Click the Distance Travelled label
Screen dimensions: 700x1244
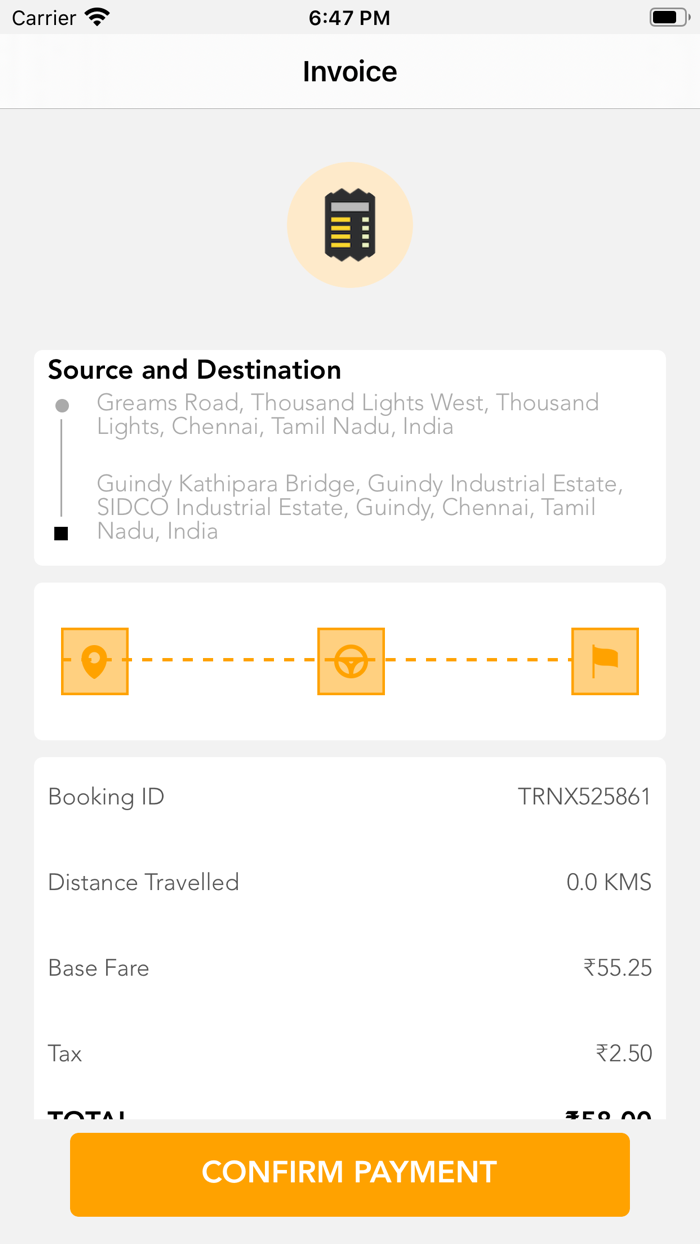(143, 883)
